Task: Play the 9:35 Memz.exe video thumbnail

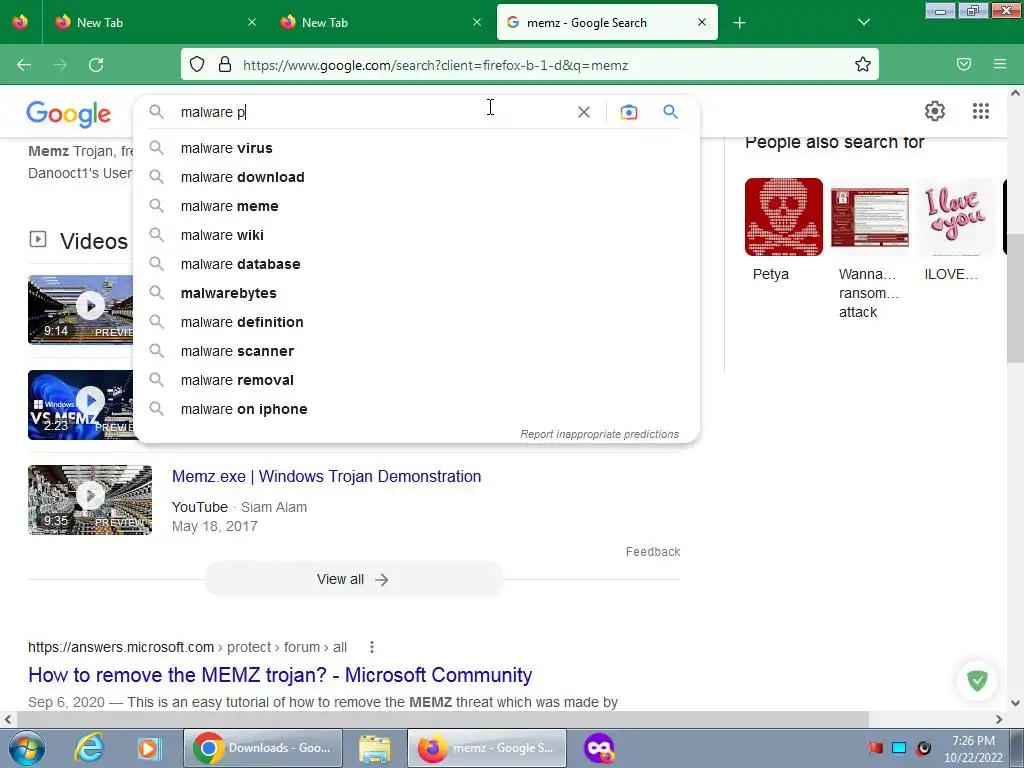Action: [90, 500]
